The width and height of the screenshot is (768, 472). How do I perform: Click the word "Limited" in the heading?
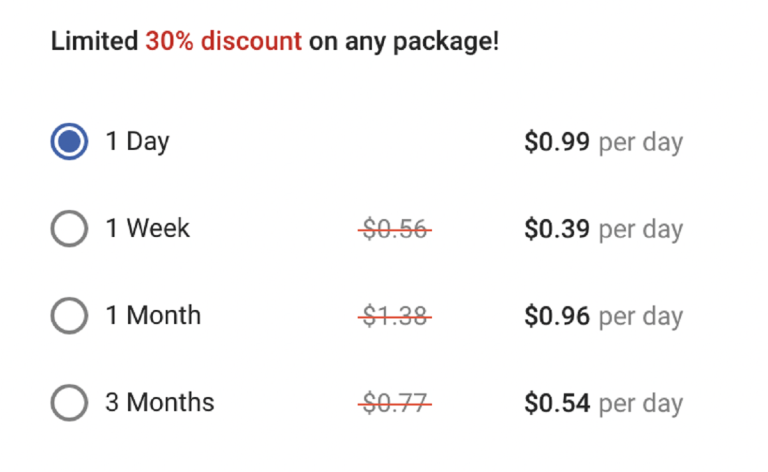pyautogui.click(x=94, y=42)
